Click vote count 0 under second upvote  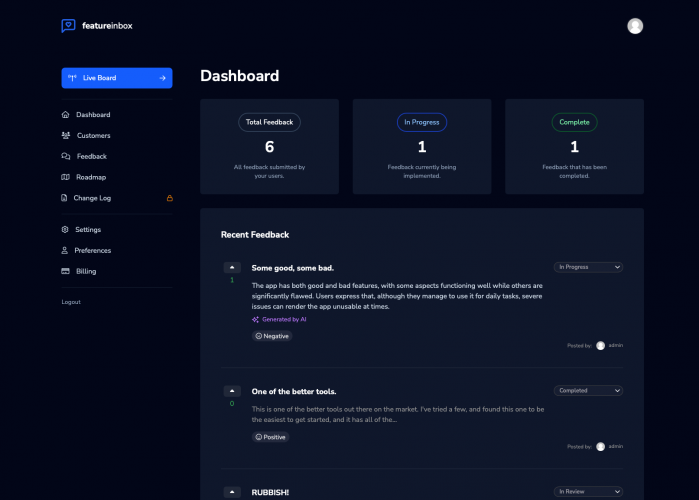(x=232, y=404)
